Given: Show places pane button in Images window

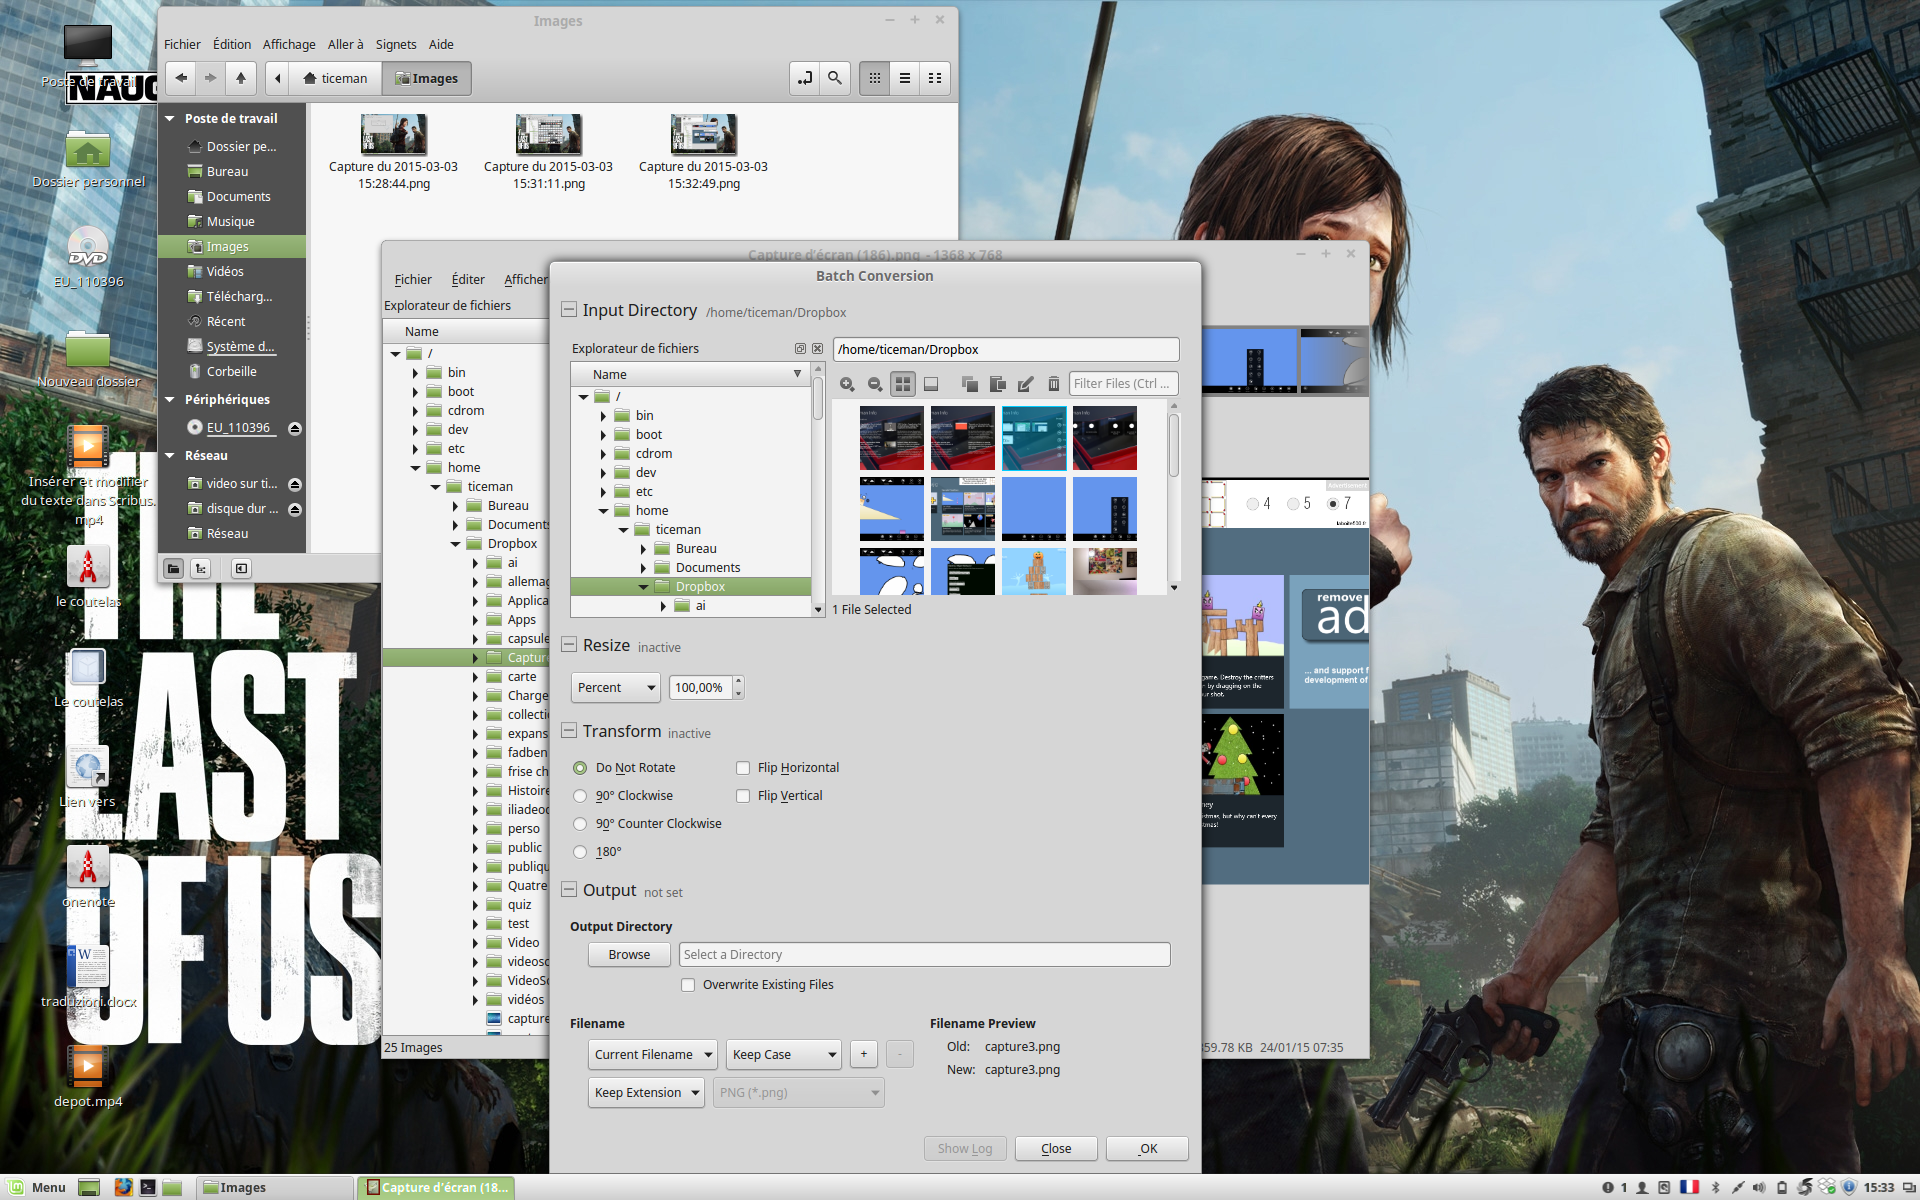Looking at the screenshot, I should click(x=174, y=568).
